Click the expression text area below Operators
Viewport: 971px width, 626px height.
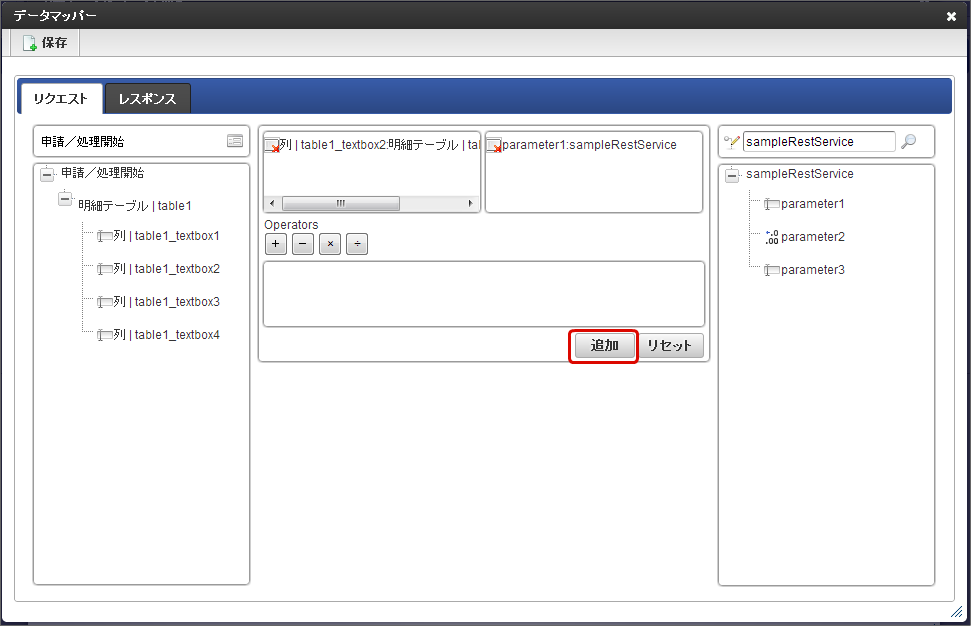(484, 294)
